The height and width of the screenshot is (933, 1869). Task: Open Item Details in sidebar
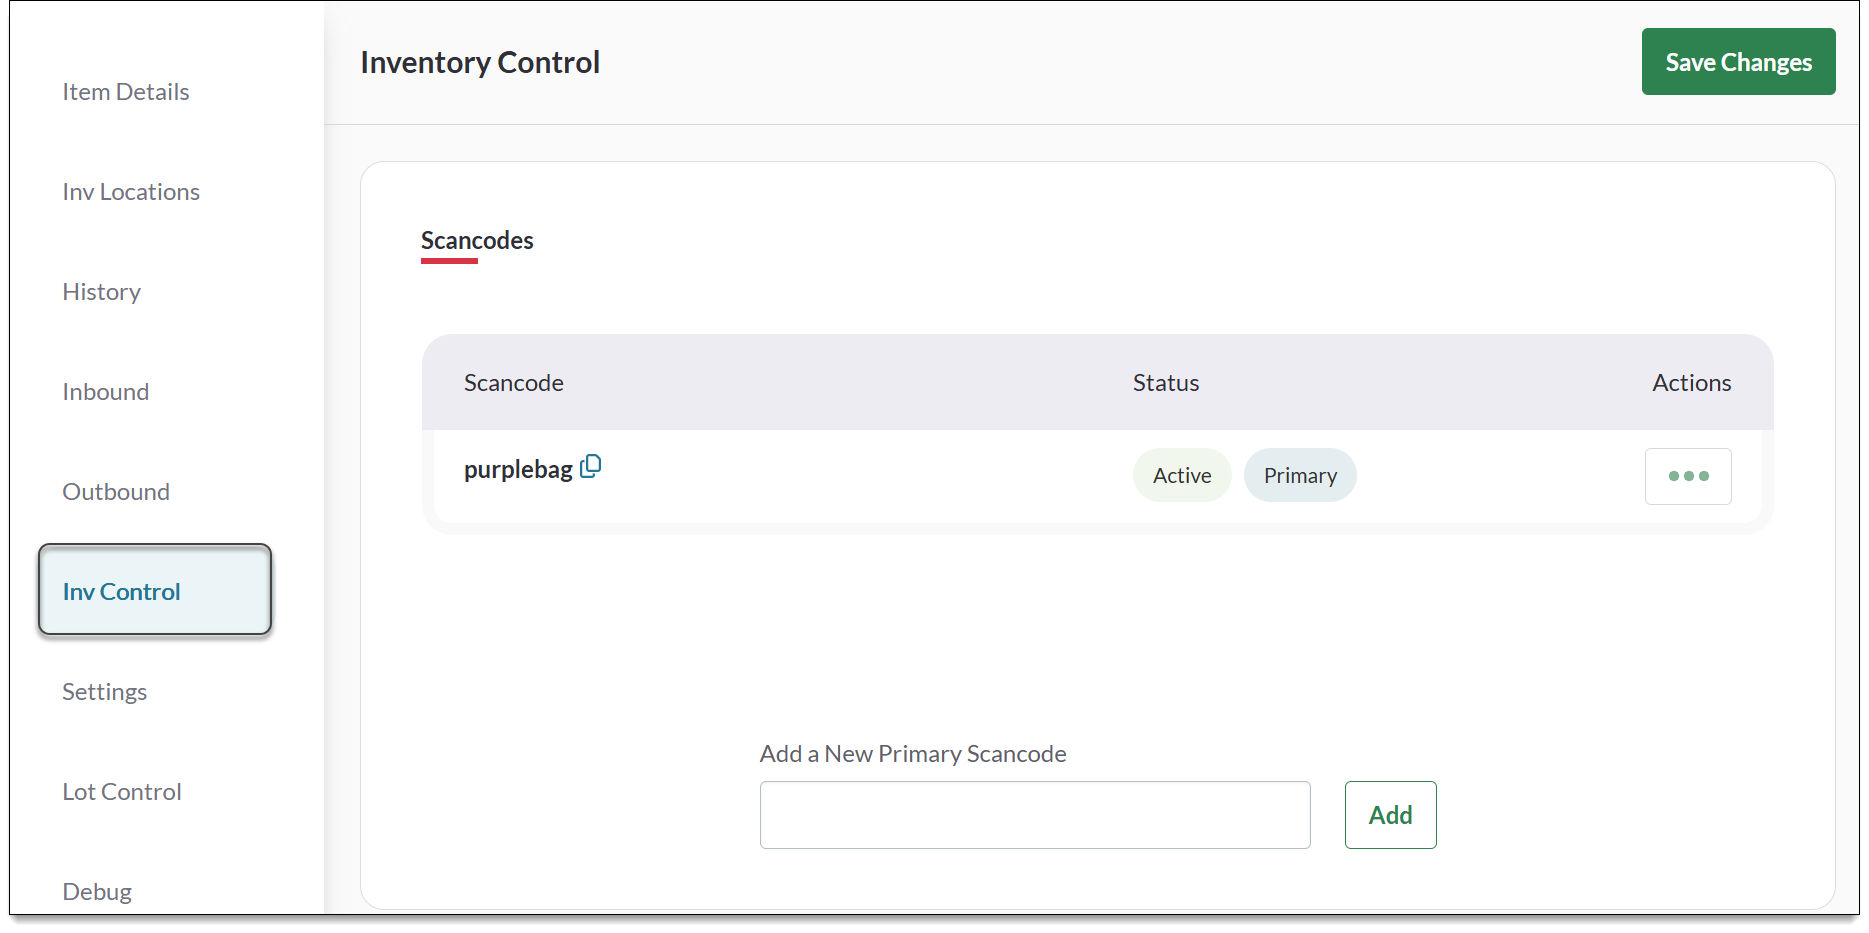click(126, 92)
